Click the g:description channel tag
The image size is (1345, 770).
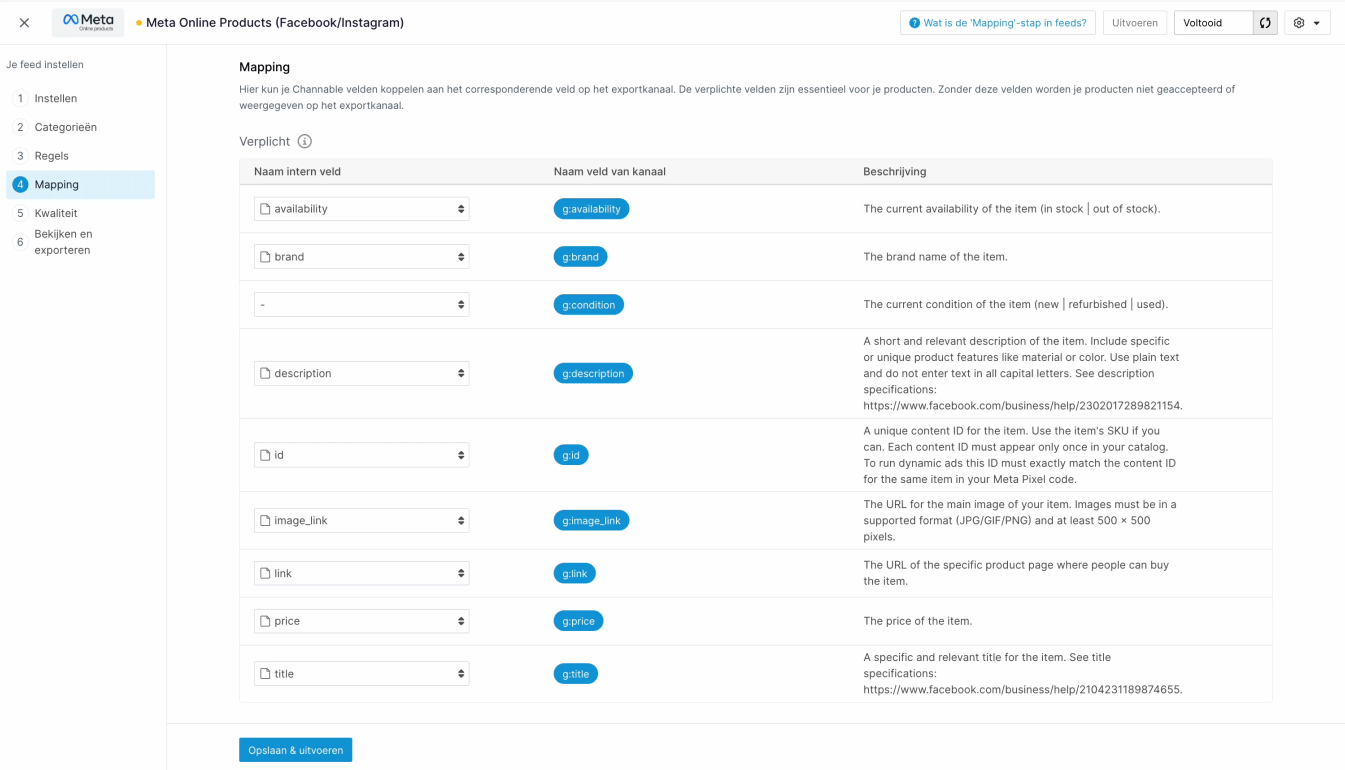(x=593, y=373)
